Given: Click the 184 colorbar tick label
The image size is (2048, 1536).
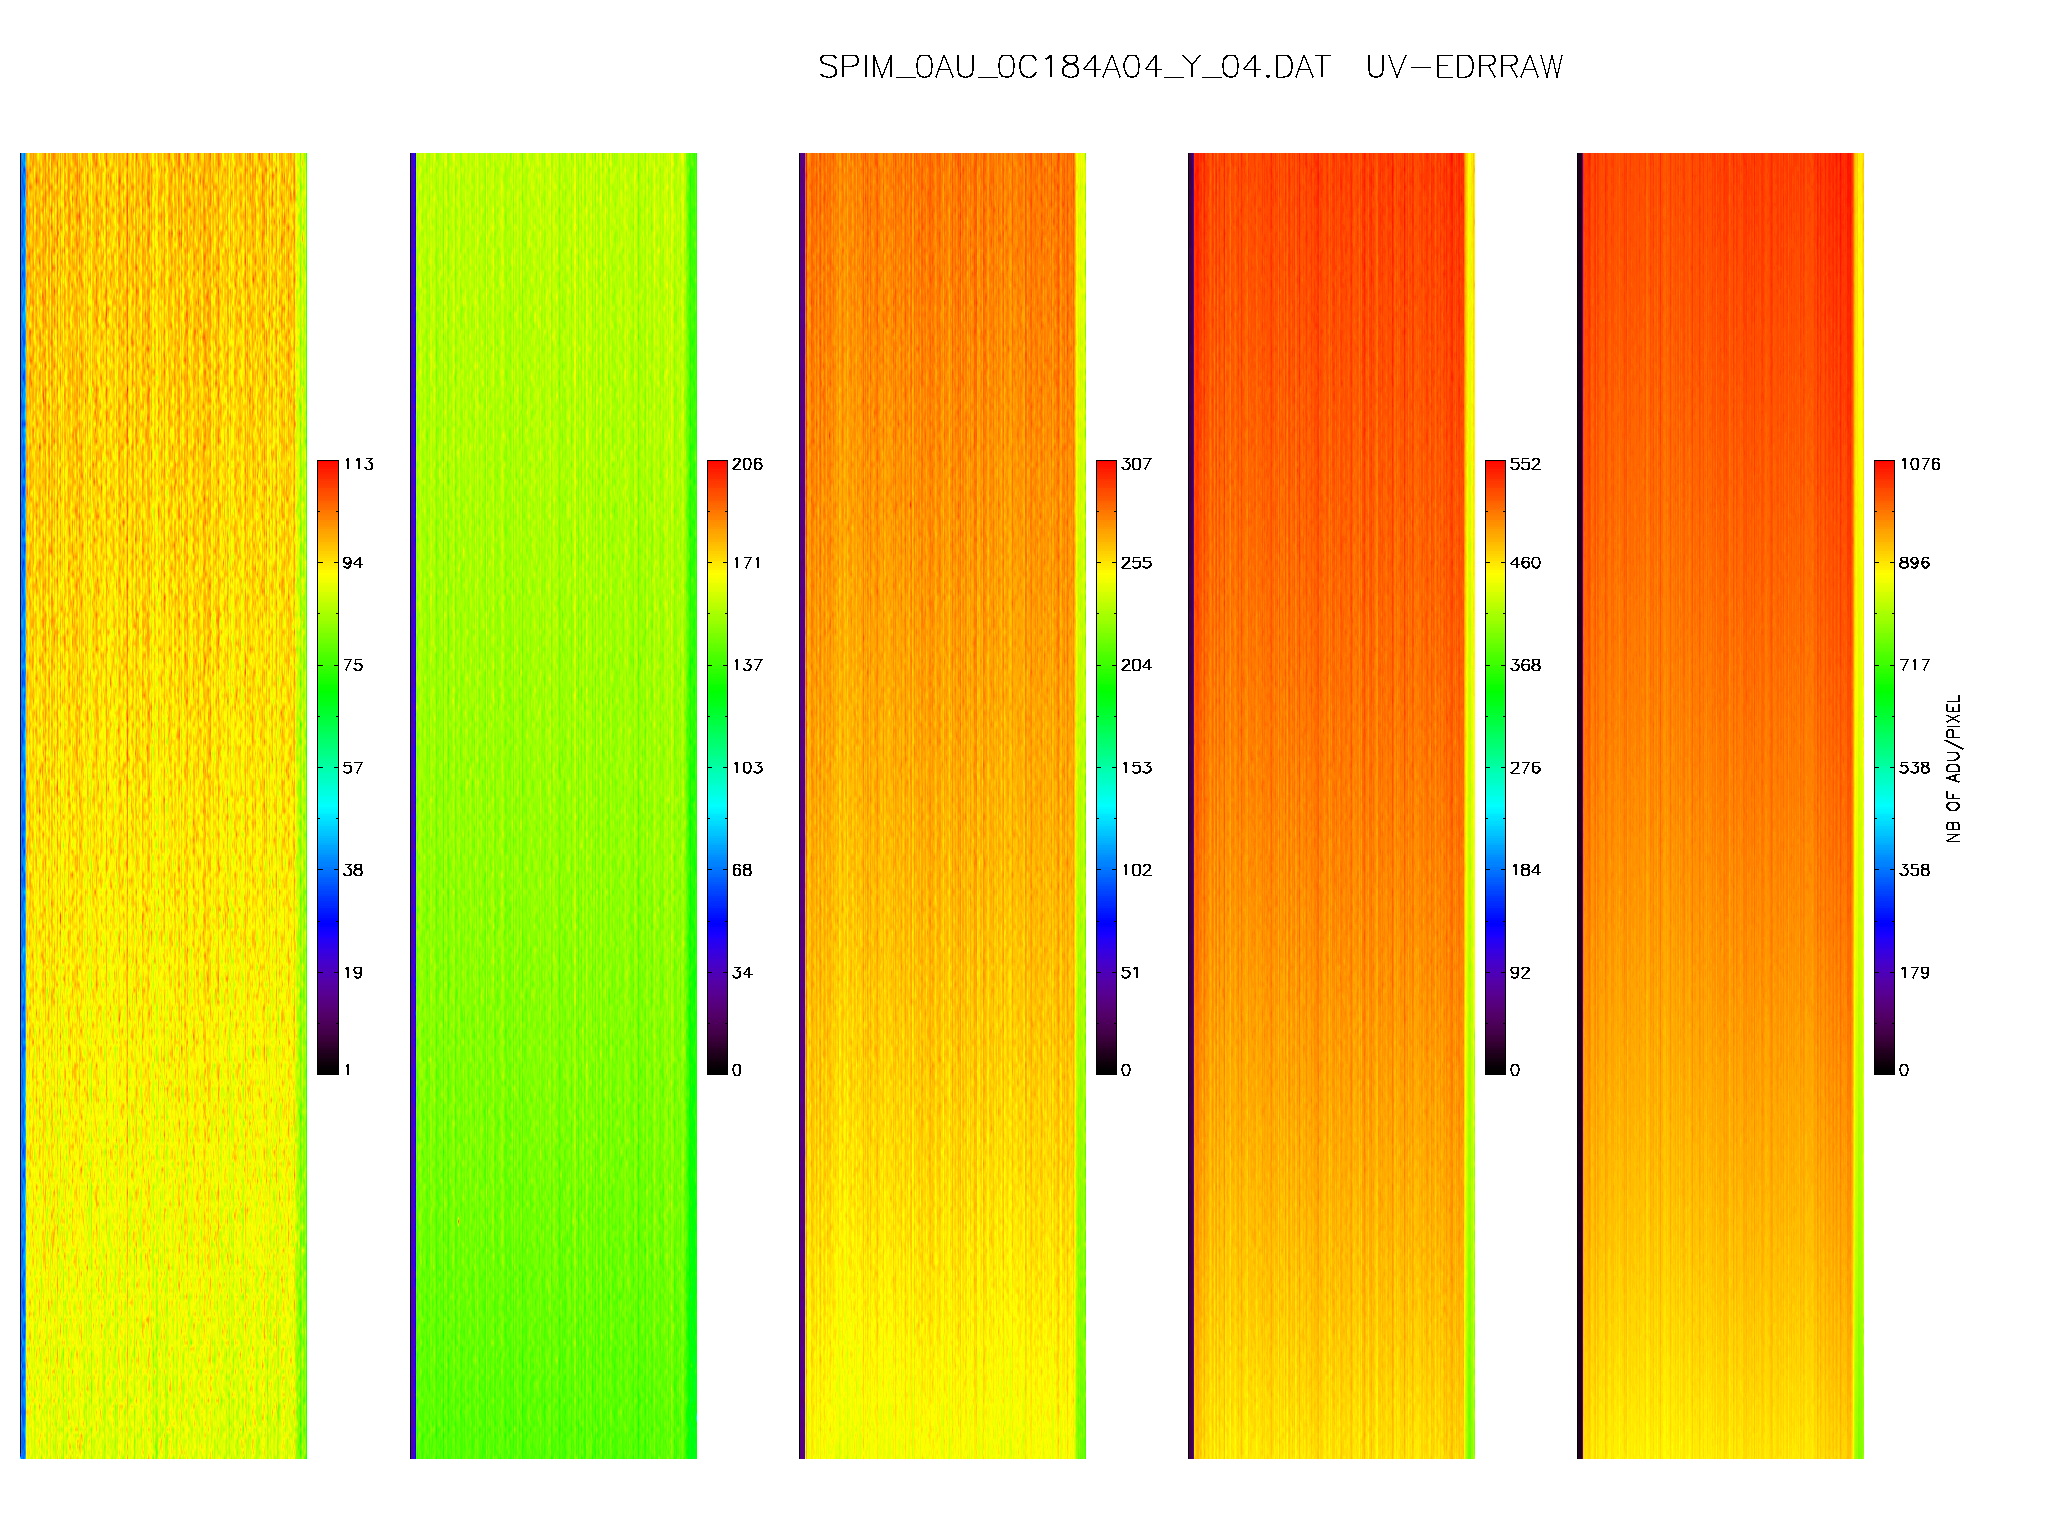Looking at the screenshot, I should 1525,870.
